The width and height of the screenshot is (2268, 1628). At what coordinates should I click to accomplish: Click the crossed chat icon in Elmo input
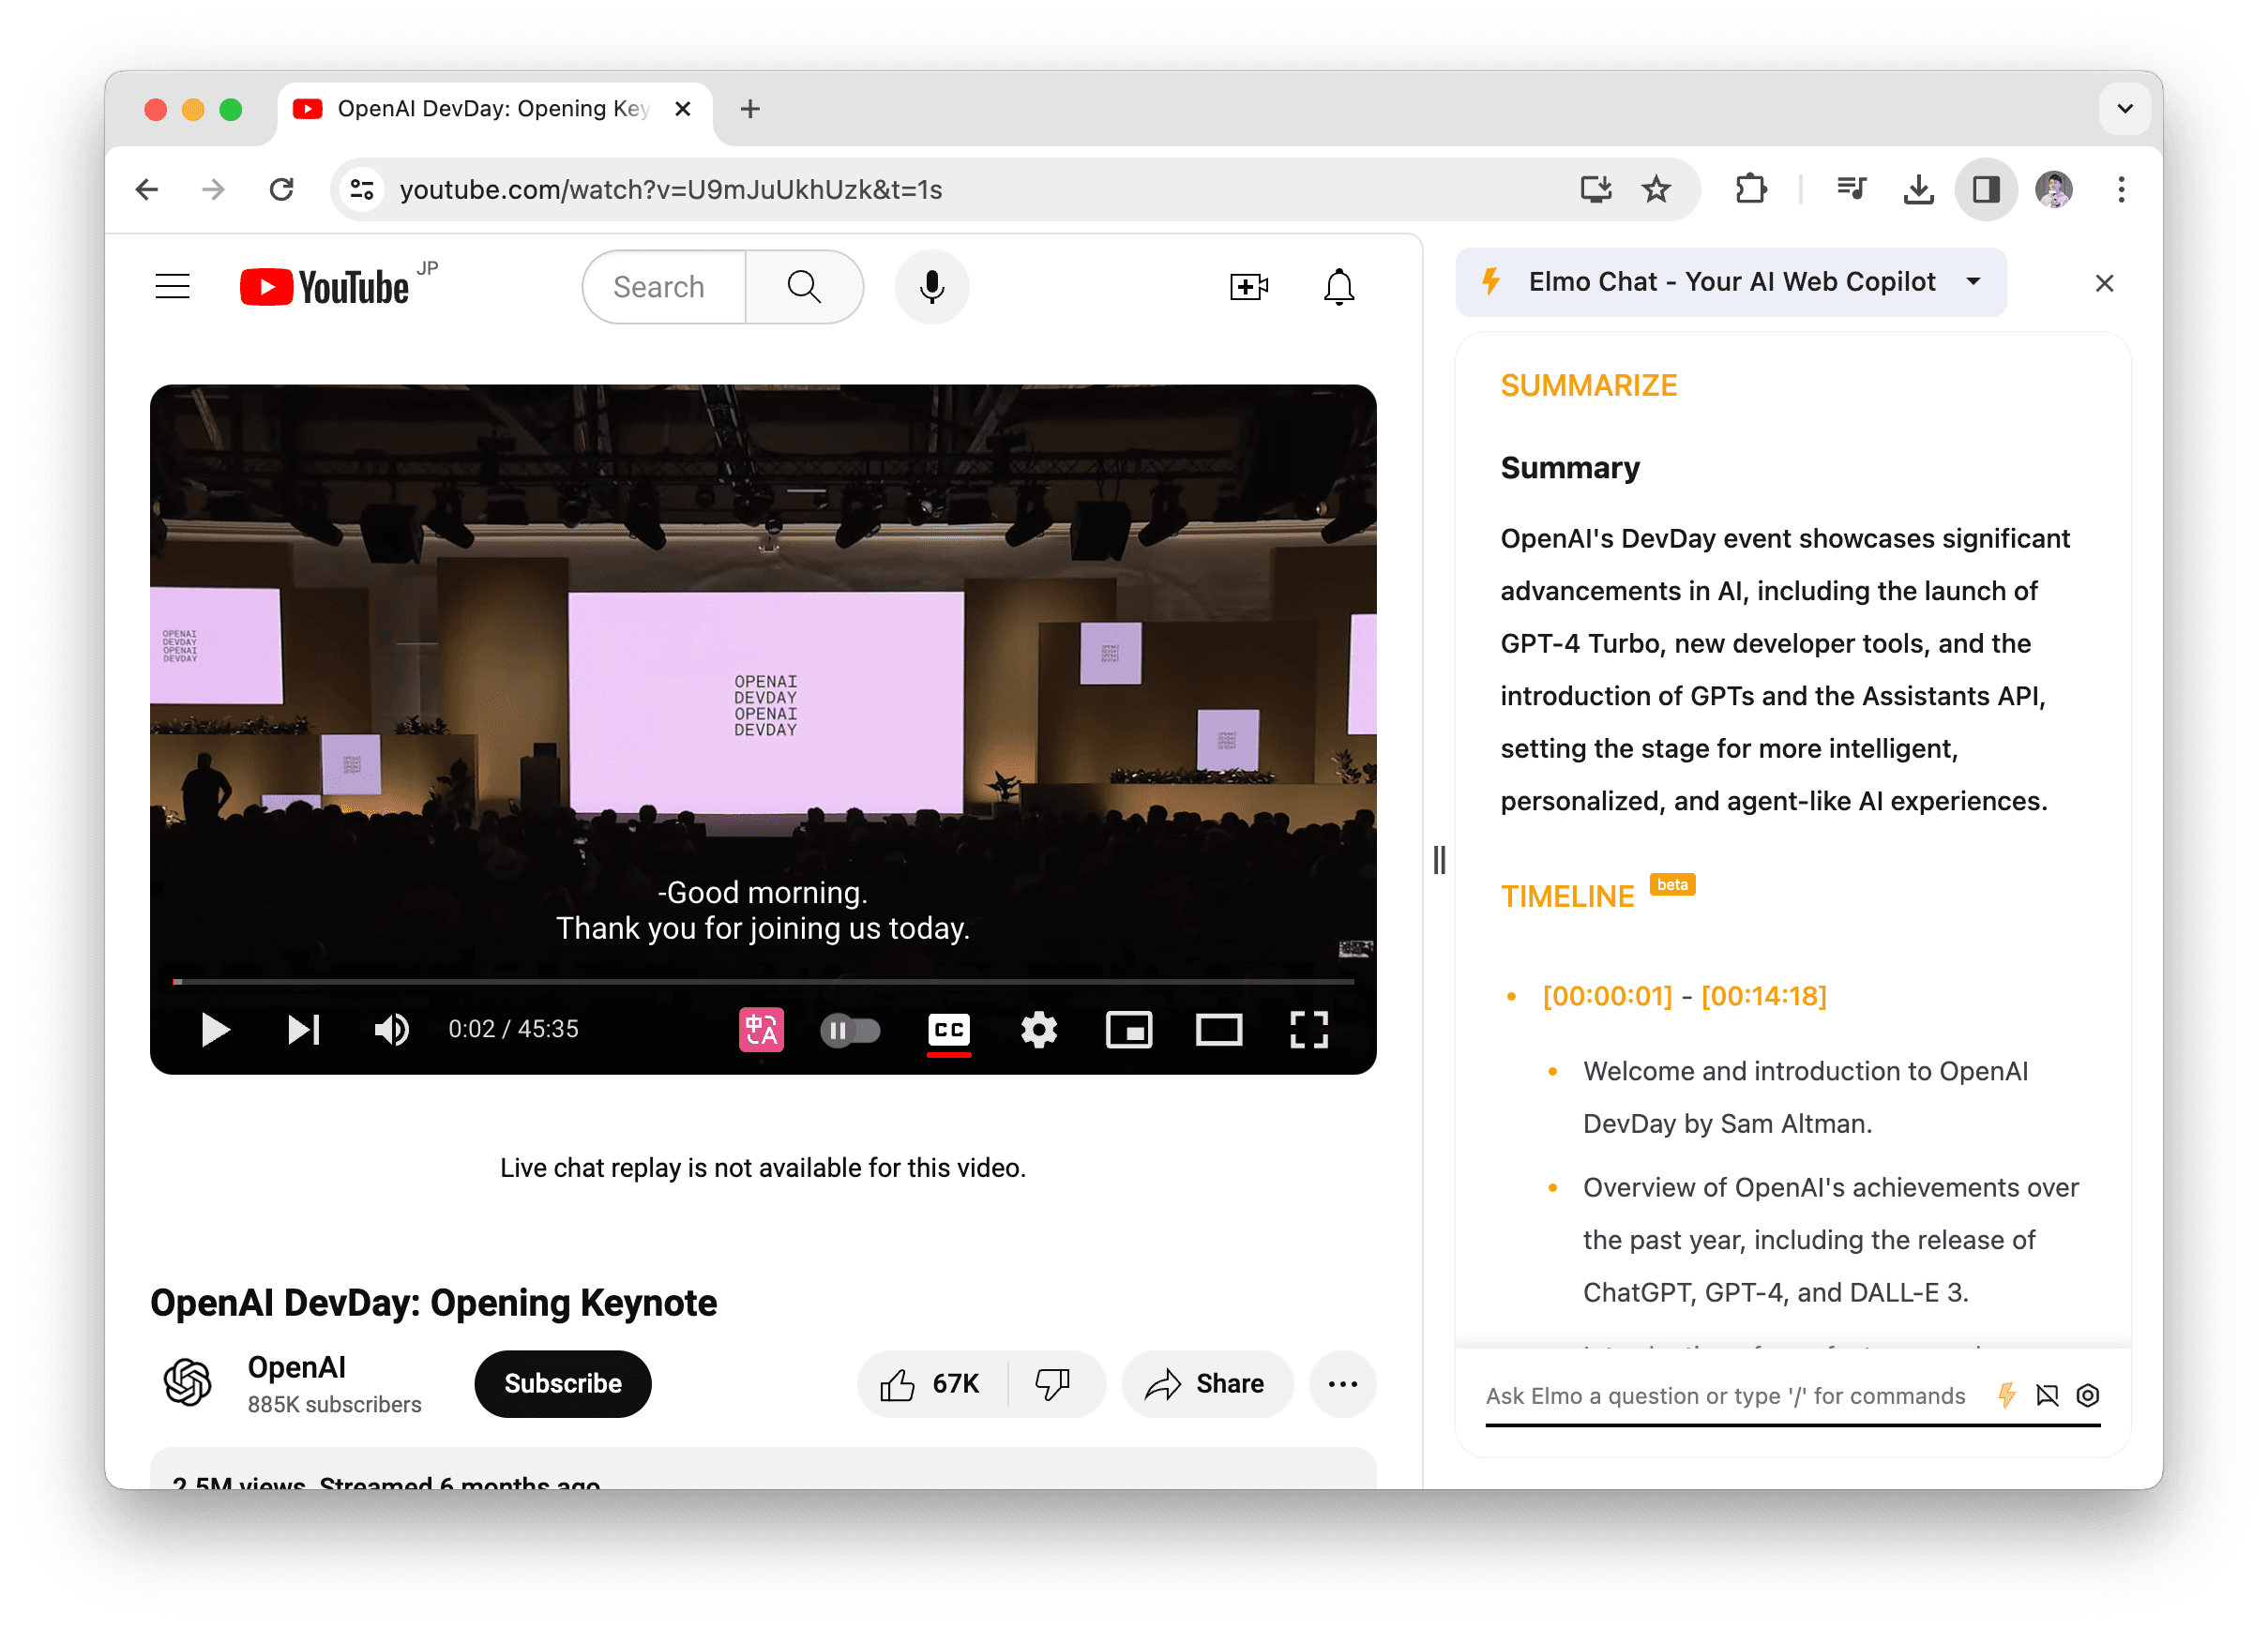pos(2046,1394)
